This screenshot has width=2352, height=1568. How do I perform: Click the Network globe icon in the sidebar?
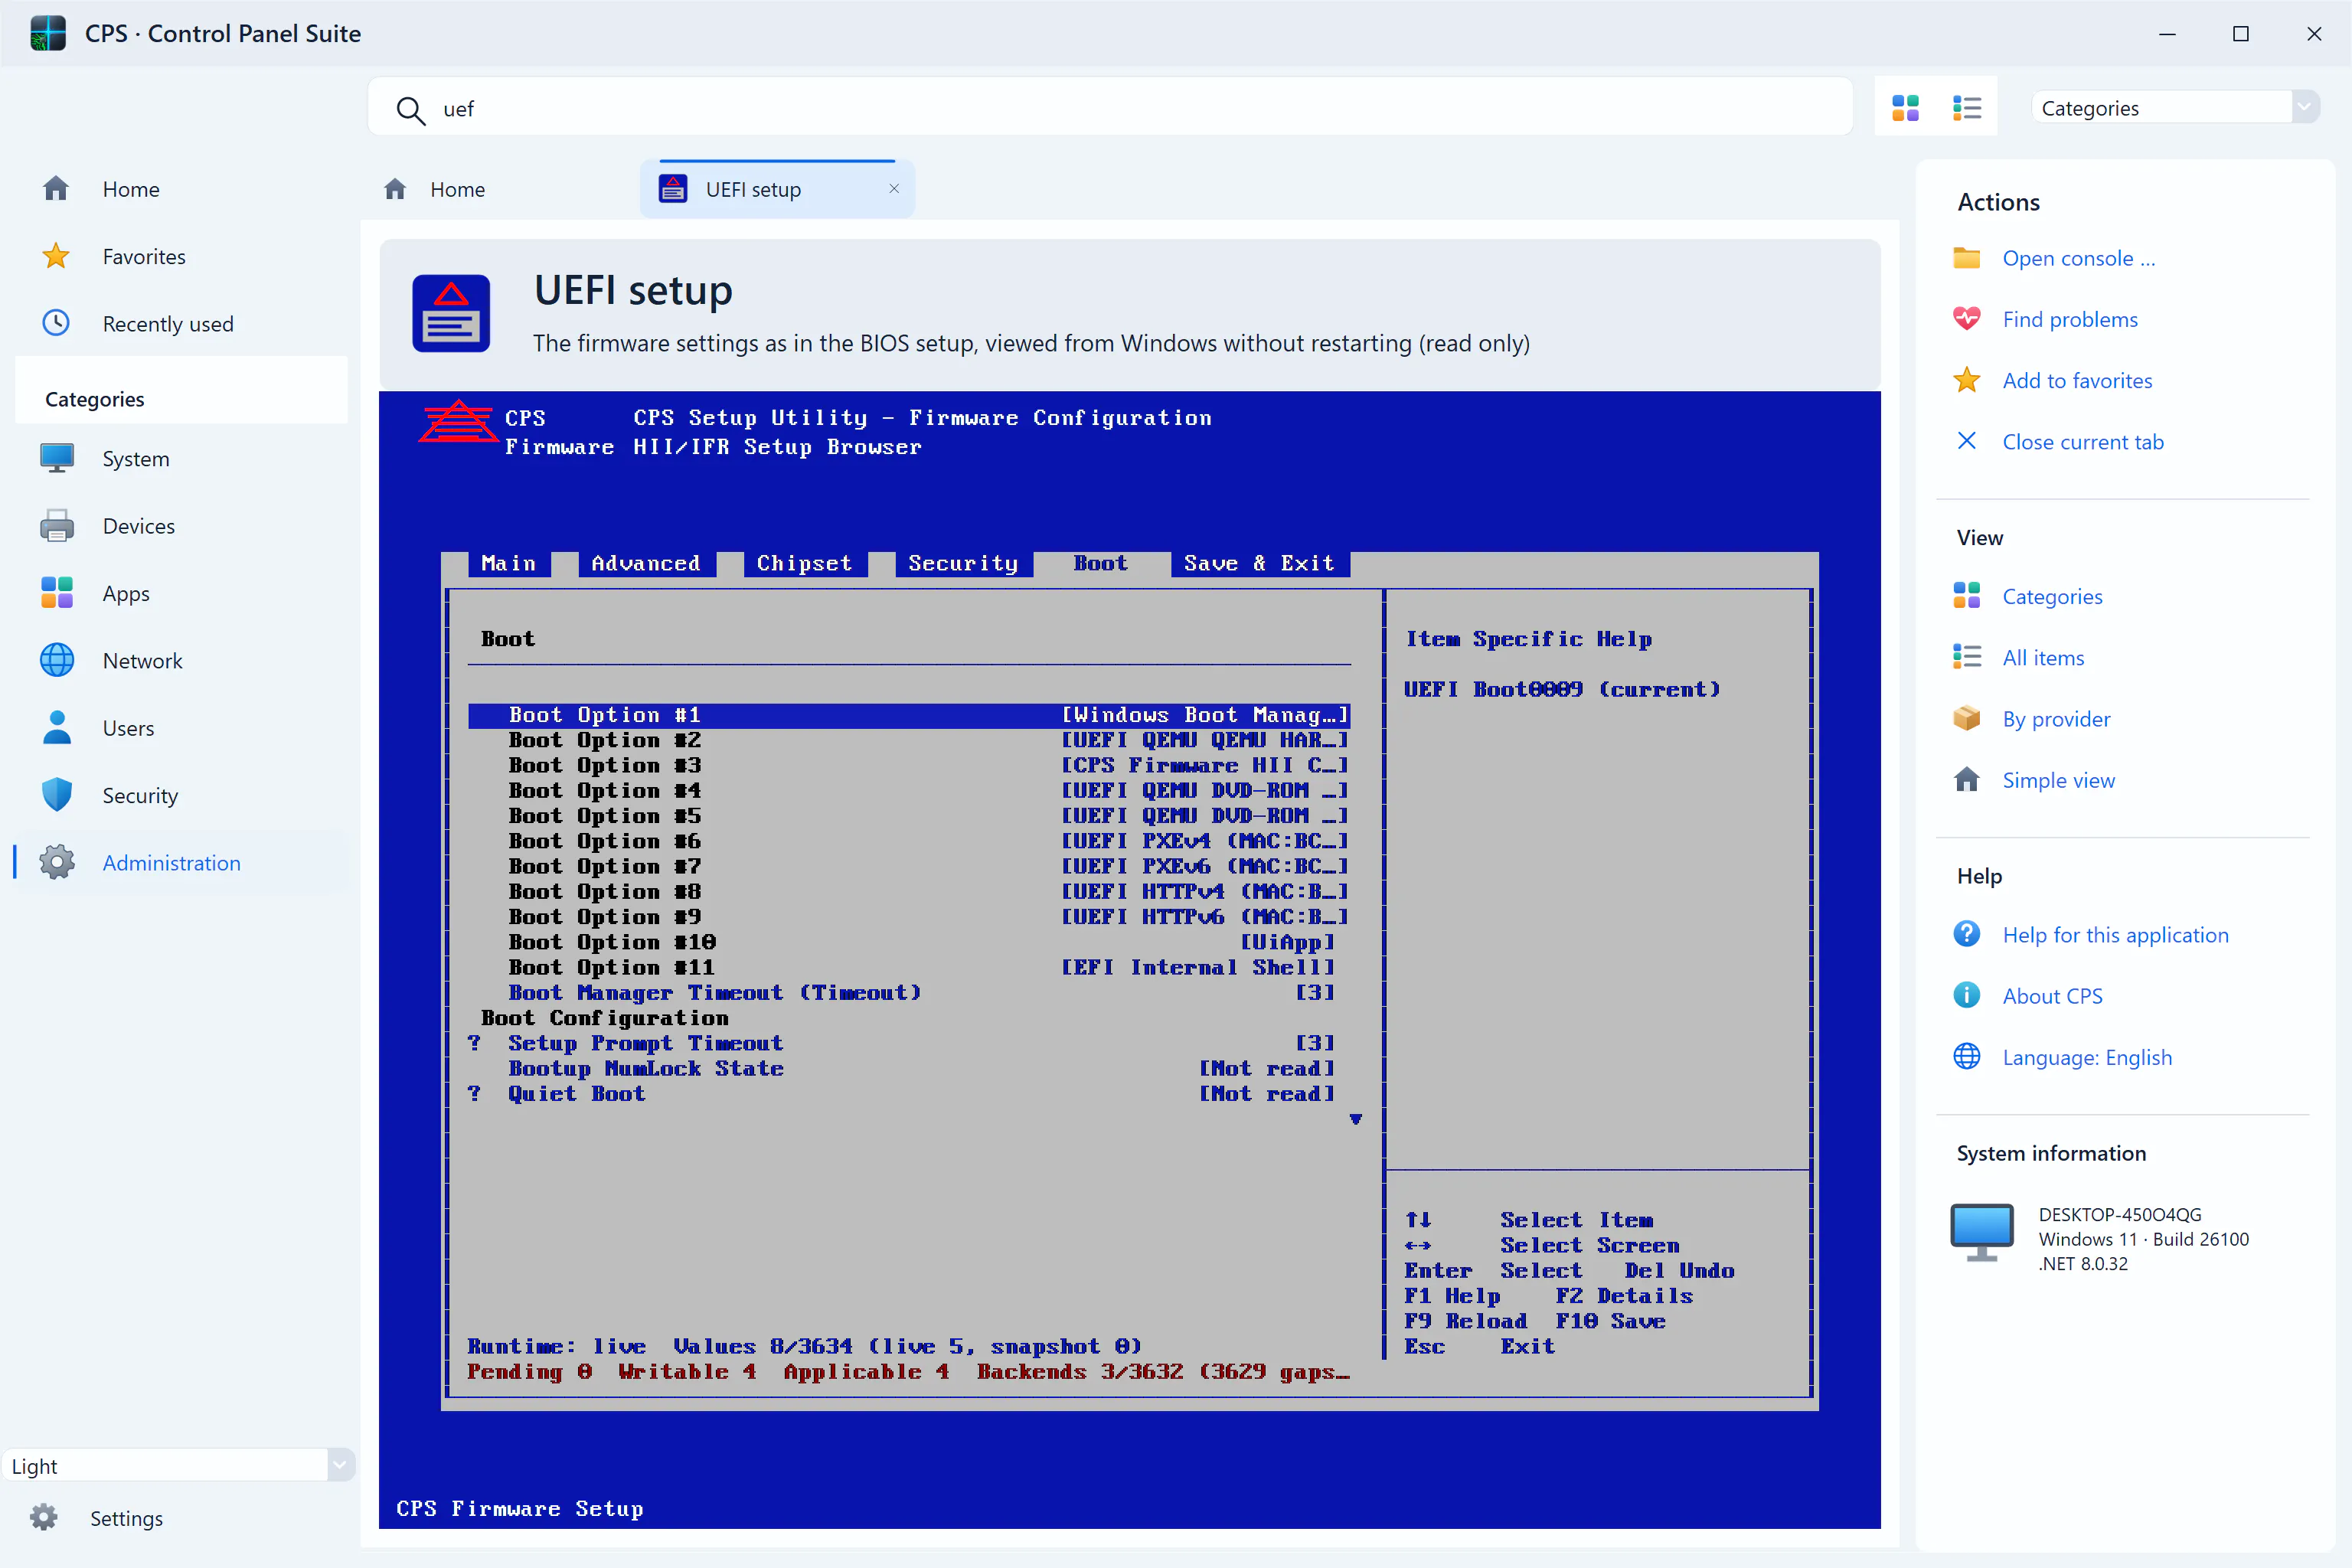click(x=57, y=661)
